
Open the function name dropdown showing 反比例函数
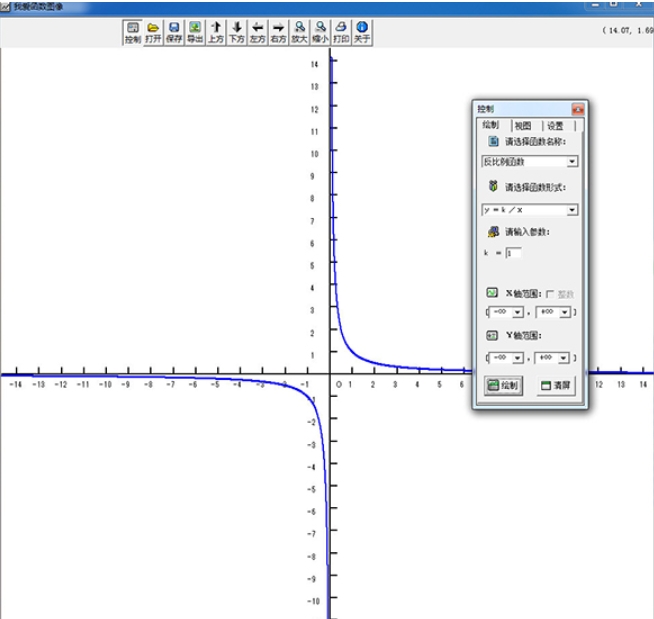tap(530, 161)
